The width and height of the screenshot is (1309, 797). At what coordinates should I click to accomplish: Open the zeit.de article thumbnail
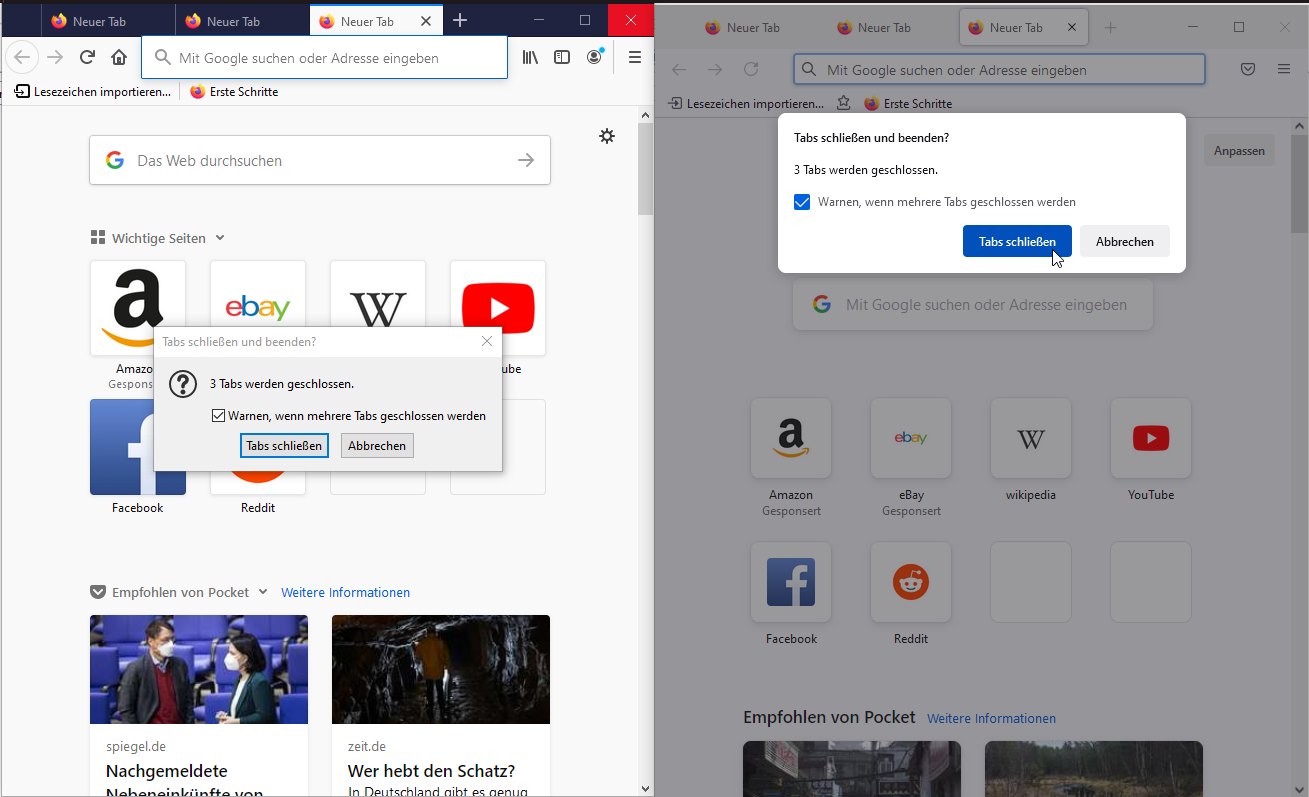coord(441,669)
